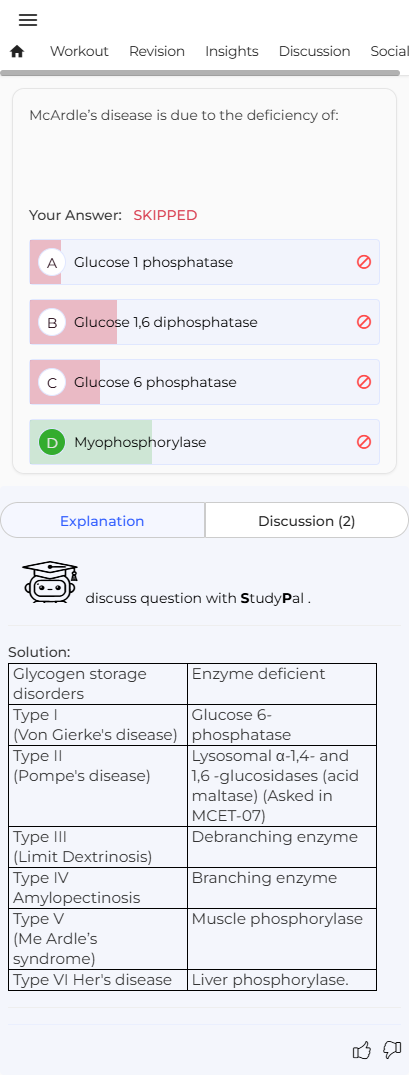Select option C circle
This screenshot has width=409, height=1075.
51,382
